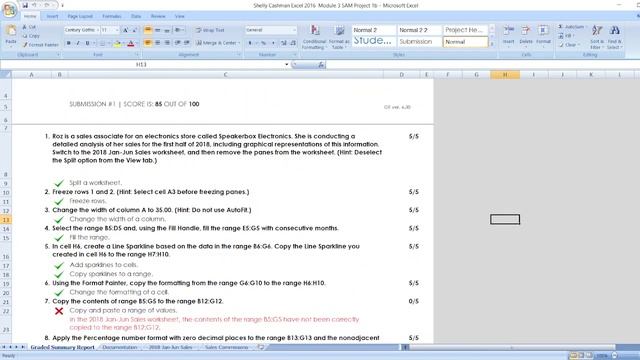Viewport: 640px width, 360px height.
Task: Toggle bottom vertical alignment
Action: click(167, 30)
